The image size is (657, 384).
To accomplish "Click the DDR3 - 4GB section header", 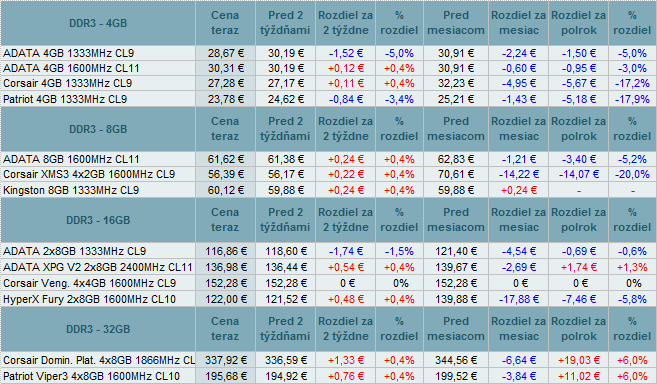I will point(98,23).
